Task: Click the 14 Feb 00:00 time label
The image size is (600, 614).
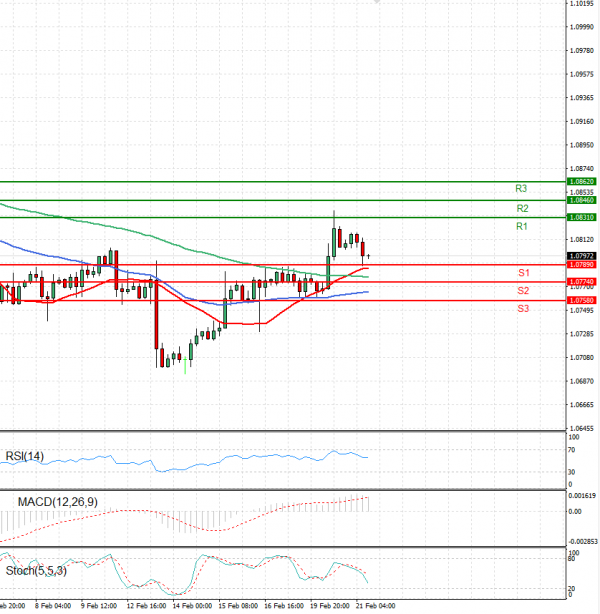Action: pos(192,606)
